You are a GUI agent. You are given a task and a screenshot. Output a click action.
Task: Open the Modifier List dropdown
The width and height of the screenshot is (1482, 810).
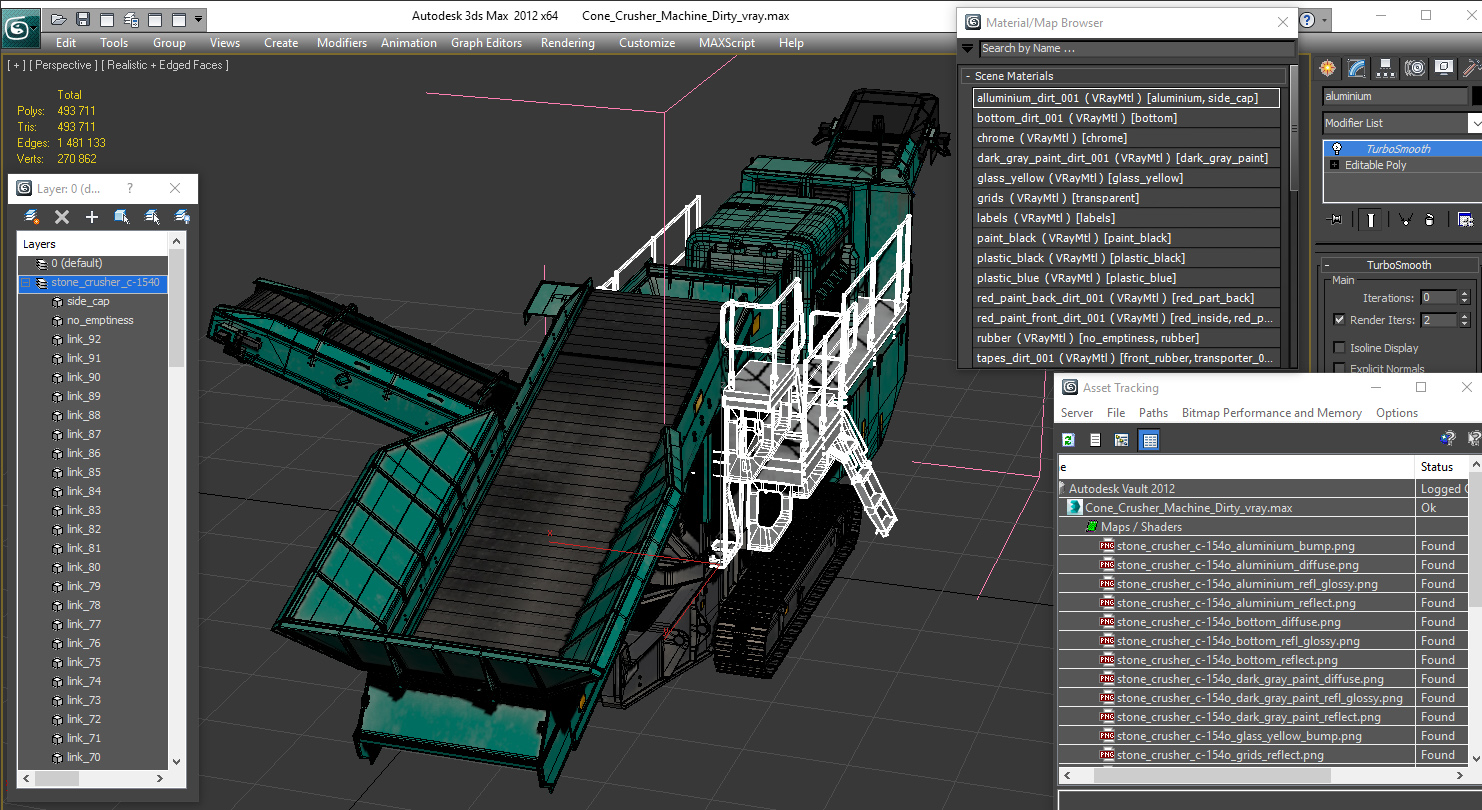(x=1474, y=123)
